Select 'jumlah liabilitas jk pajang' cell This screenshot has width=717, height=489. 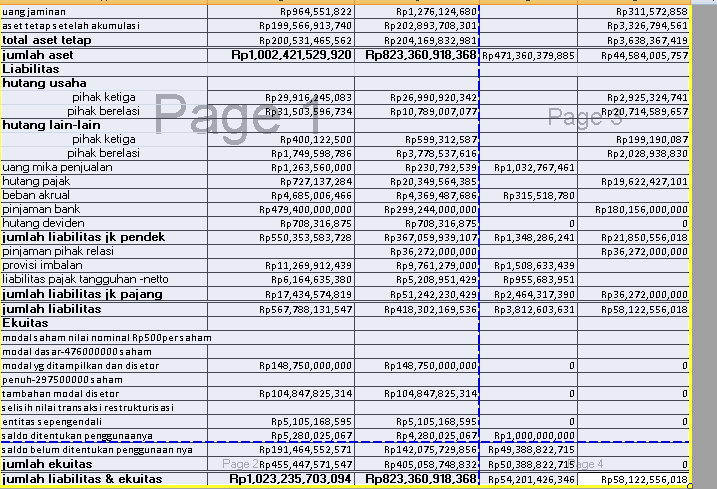104,294
